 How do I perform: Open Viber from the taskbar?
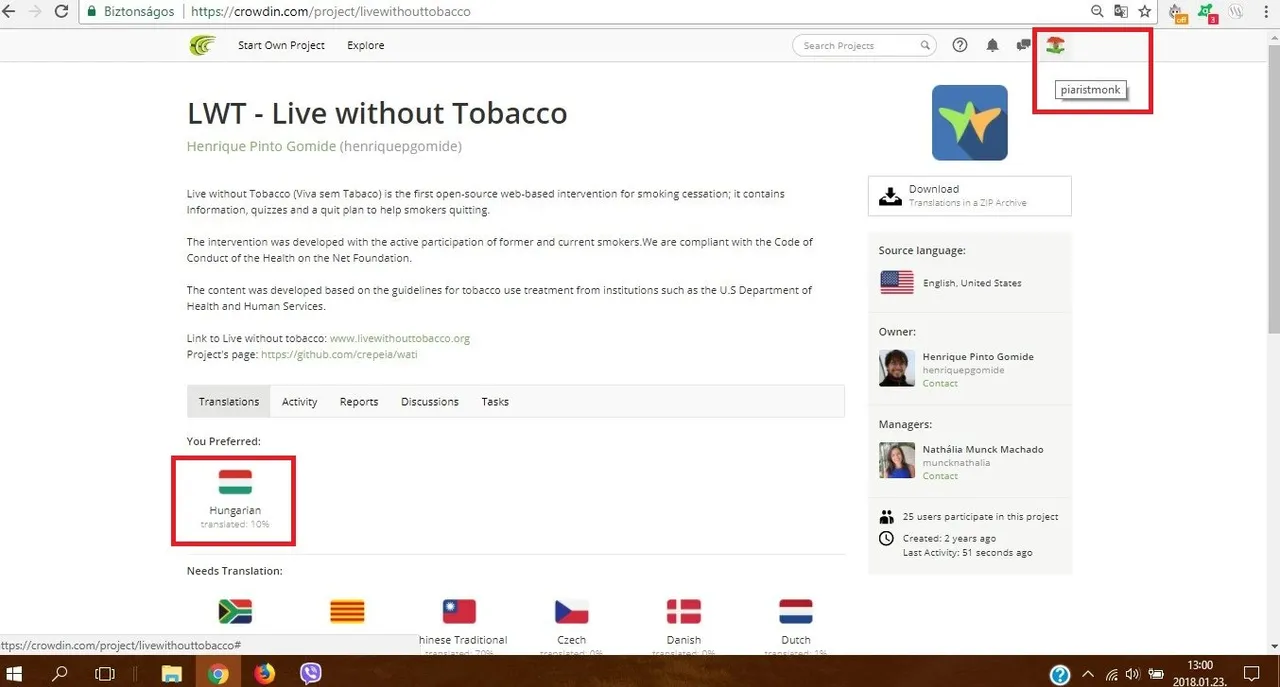pyautogui.click(x=311, y=674)
